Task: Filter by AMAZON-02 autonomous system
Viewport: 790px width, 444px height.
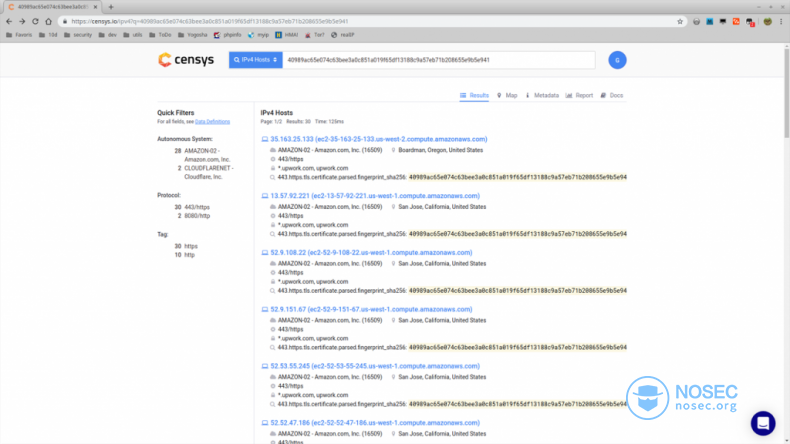Action: (x=207, y=155)
